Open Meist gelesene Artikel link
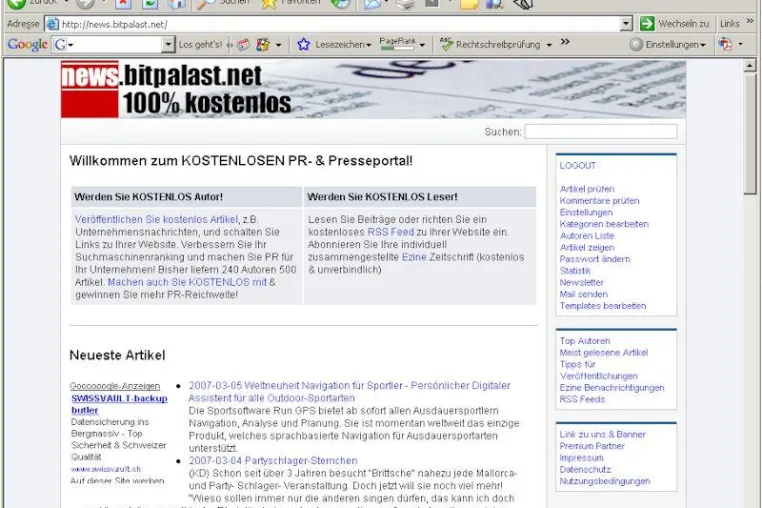Image resolution: width=762 pixels, height=508 pixels. [604, 352]
